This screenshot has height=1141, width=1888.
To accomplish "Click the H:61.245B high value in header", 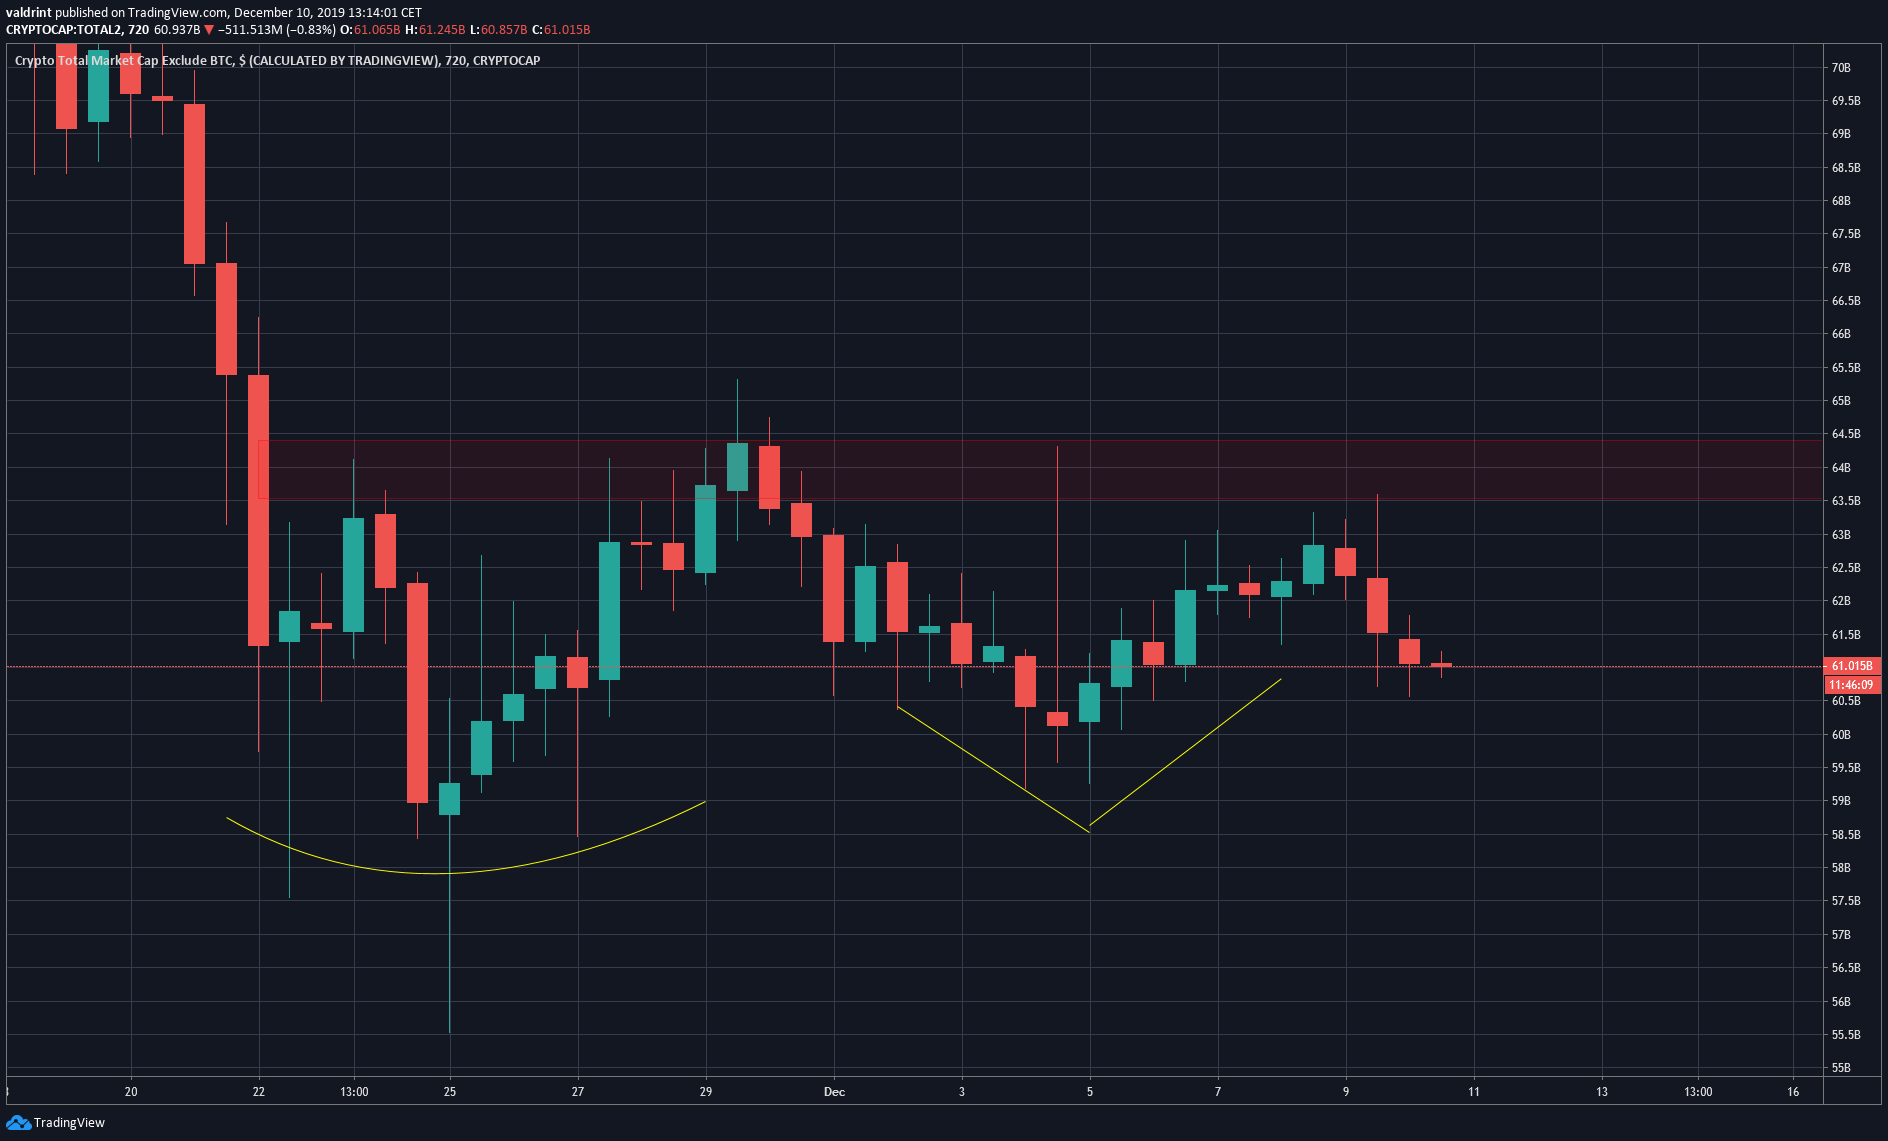I will tap(435, 30).
